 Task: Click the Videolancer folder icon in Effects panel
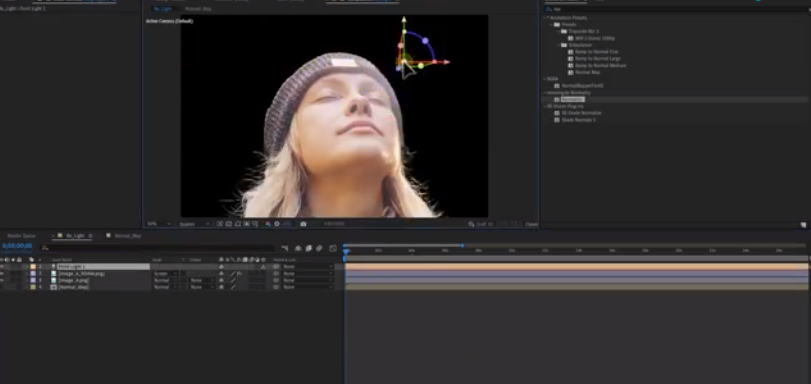pyautogui.click(x=564, y=45)
